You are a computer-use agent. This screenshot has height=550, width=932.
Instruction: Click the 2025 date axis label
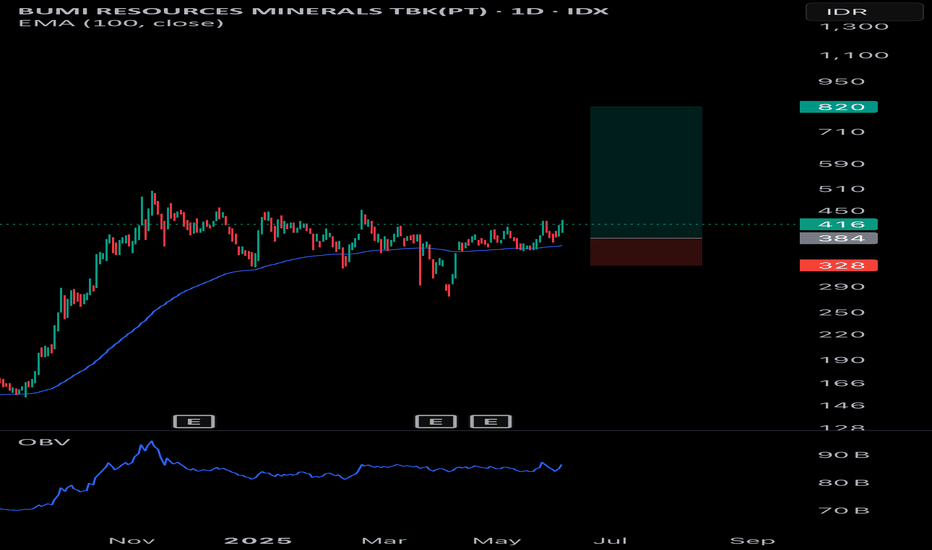click(258, 540)
